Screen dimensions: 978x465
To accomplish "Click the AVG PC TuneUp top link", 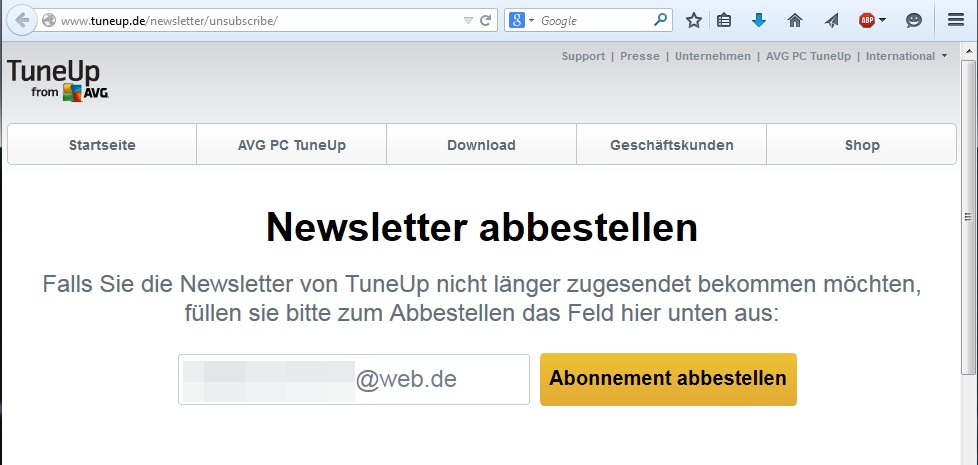I will (808, 56).
